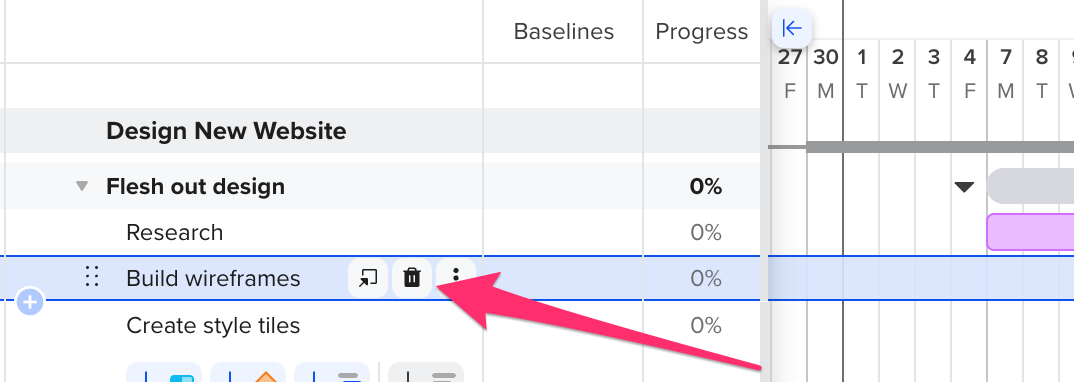Click the gray Flesh out design group bar

[x=1030, y=186]
